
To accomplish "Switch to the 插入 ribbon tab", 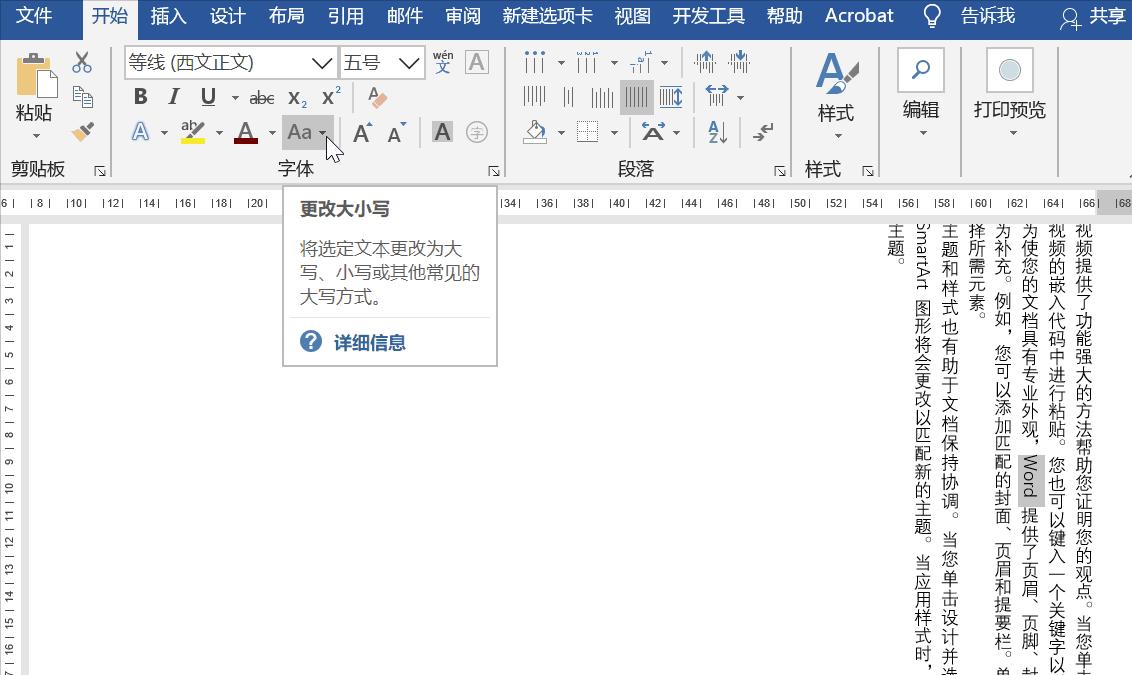I will [x=167, y=16].
